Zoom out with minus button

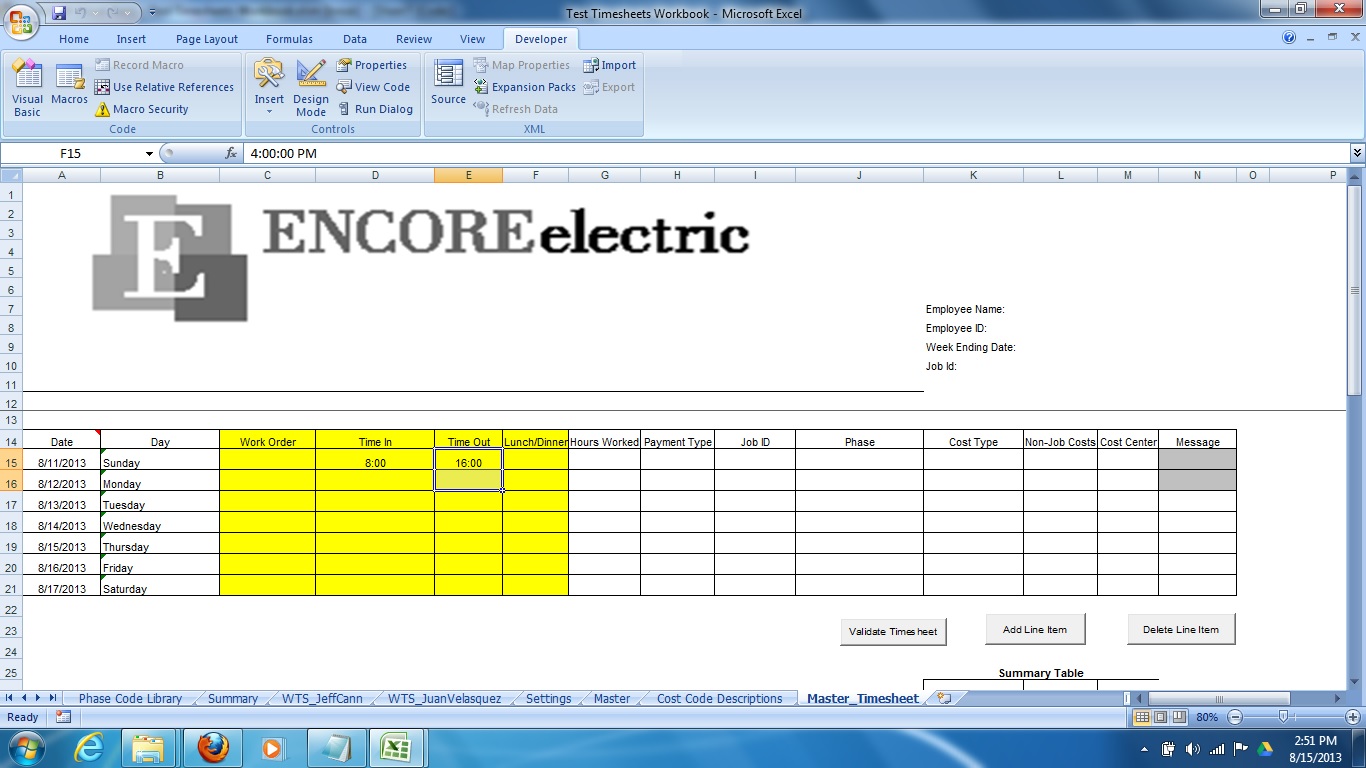click(1235, 717)
